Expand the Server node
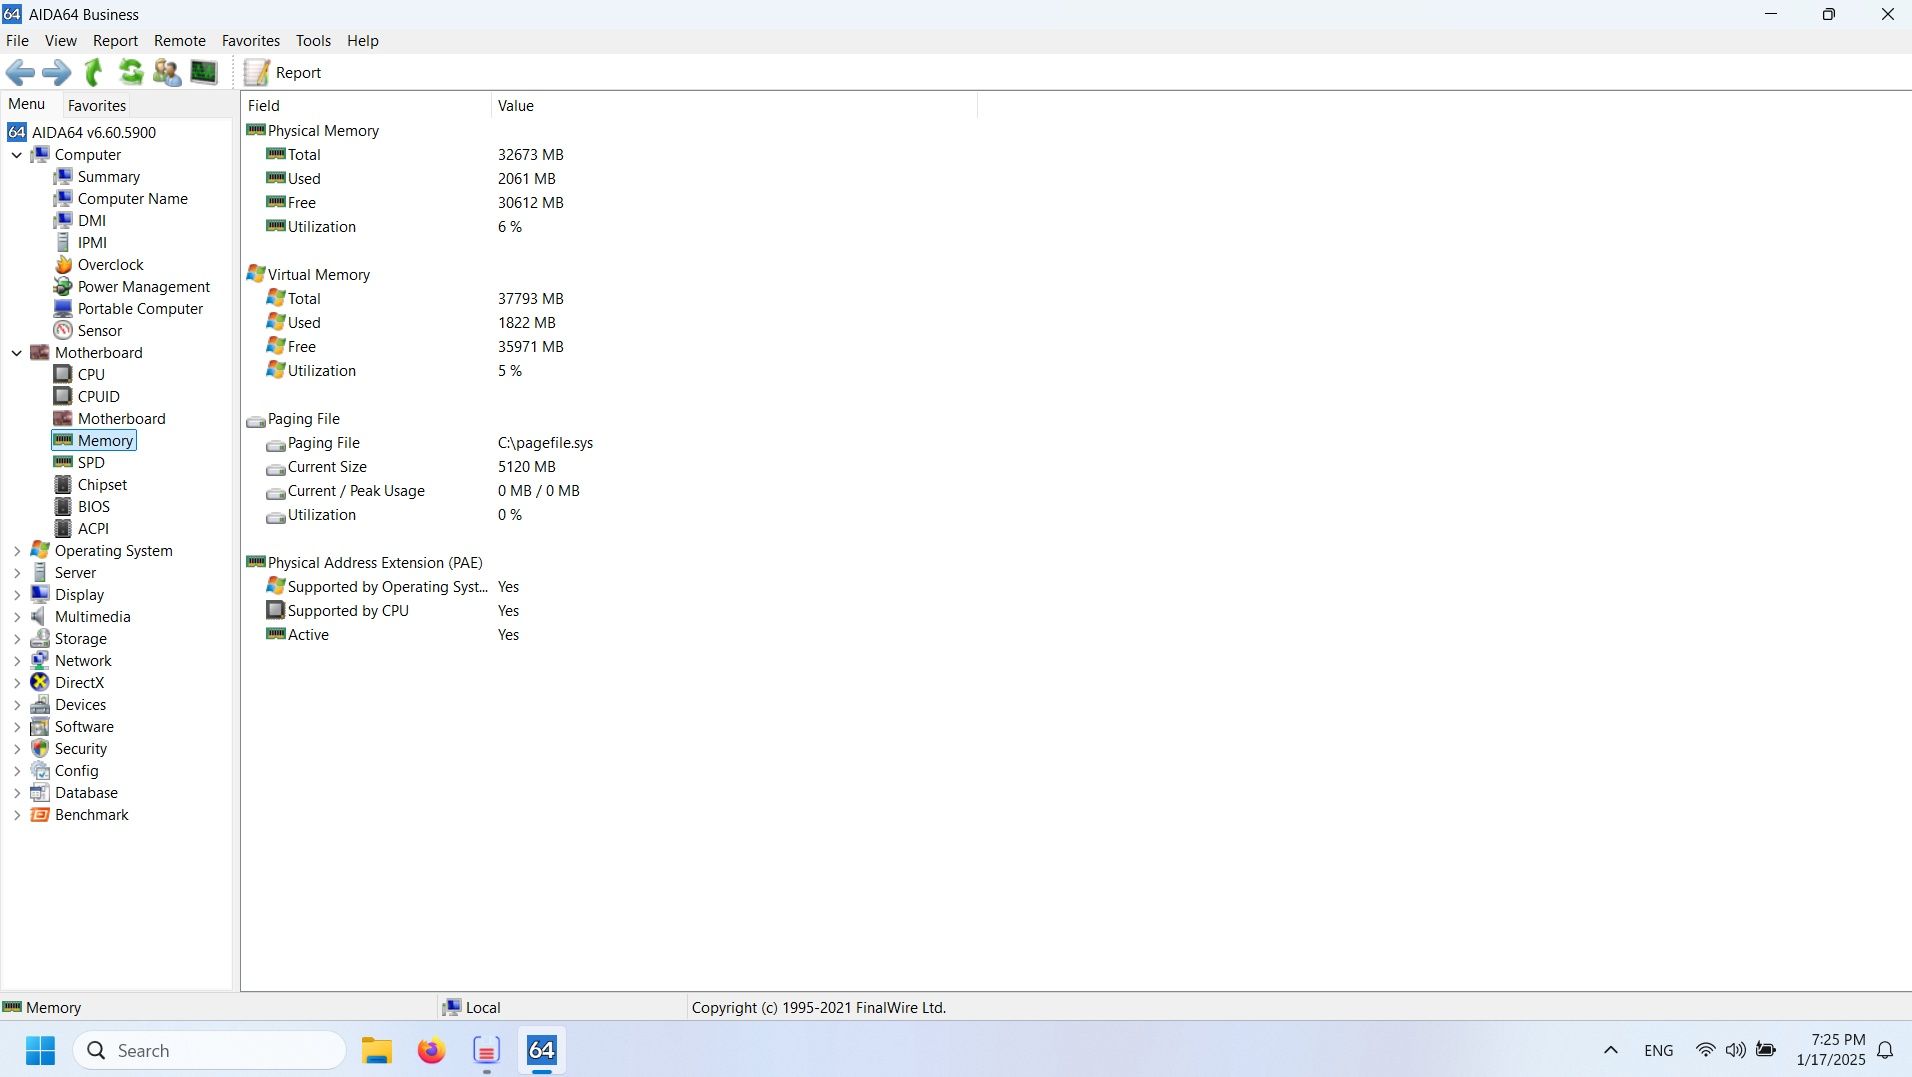 pos(17,573)
